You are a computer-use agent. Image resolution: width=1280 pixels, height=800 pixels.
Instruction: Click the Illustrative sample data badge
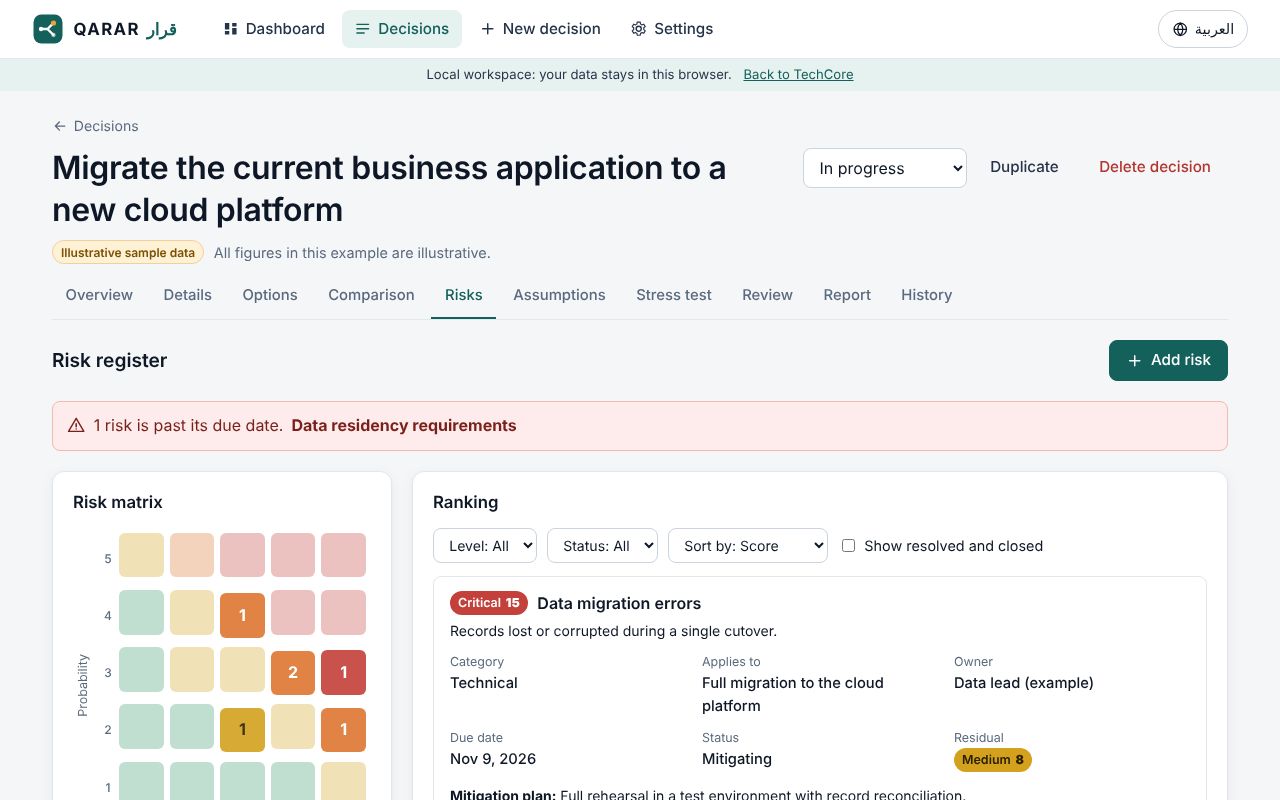pos(128,253)
